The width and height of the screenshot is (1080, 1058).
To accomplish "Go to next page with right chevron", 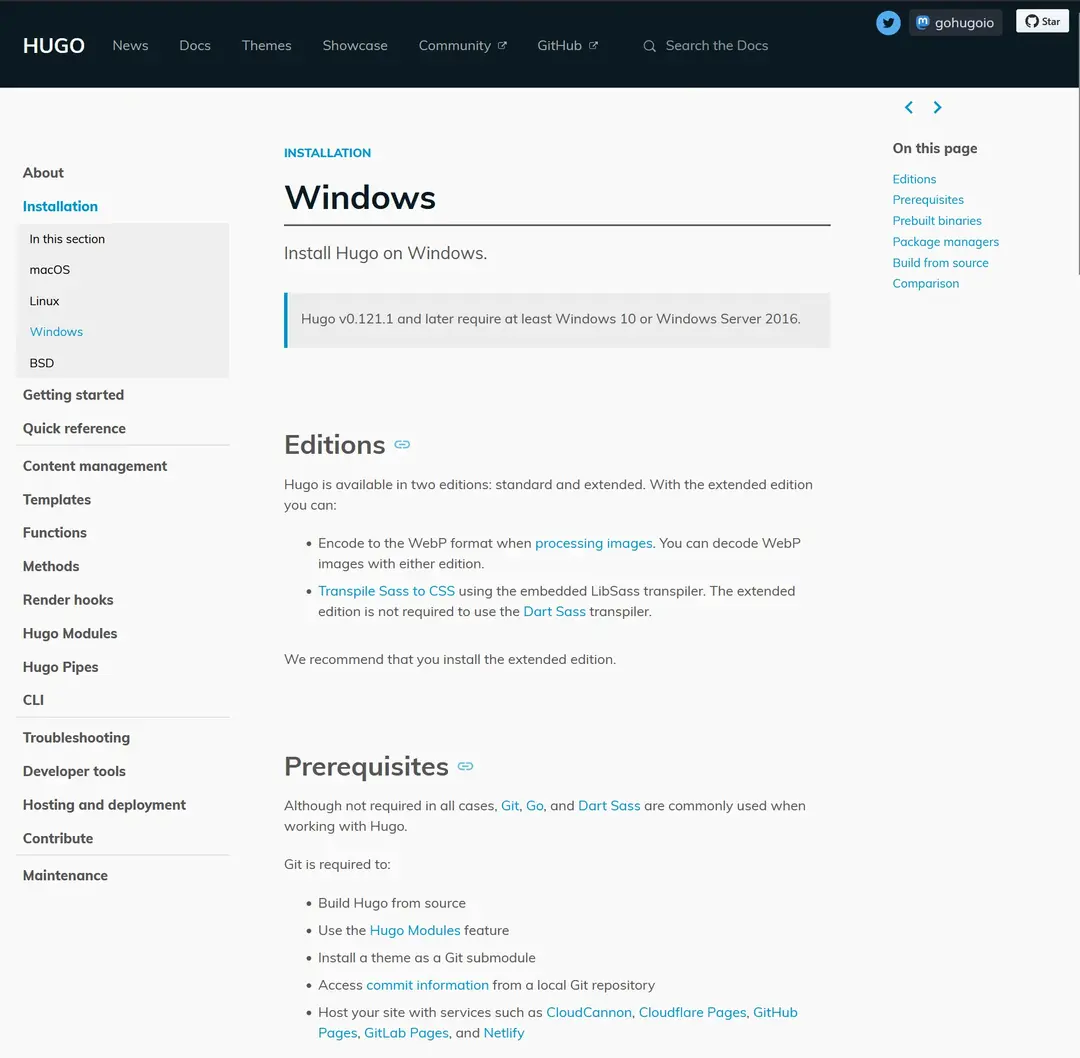I will pyautogui.click(x=937, y=108).
